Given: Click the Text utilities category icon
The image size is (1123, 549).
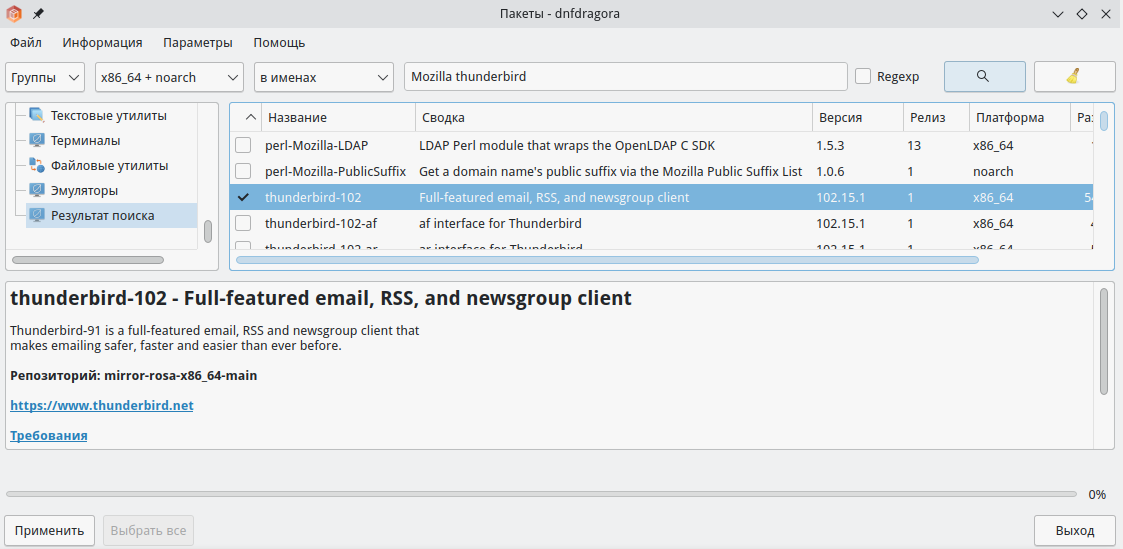Looking at the screenshot, I should [37, 116].
